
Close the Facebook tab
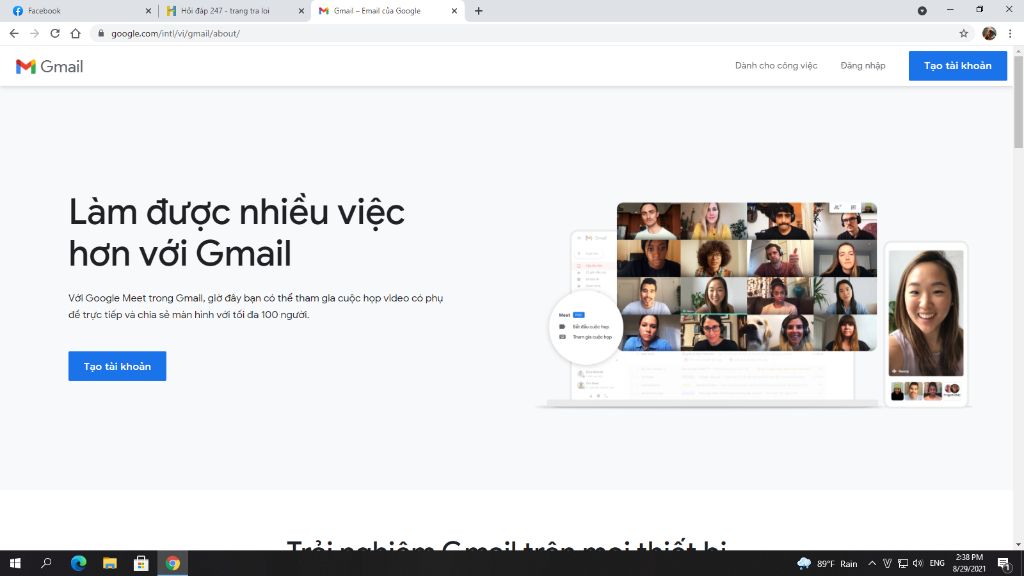tap(148, 11)
